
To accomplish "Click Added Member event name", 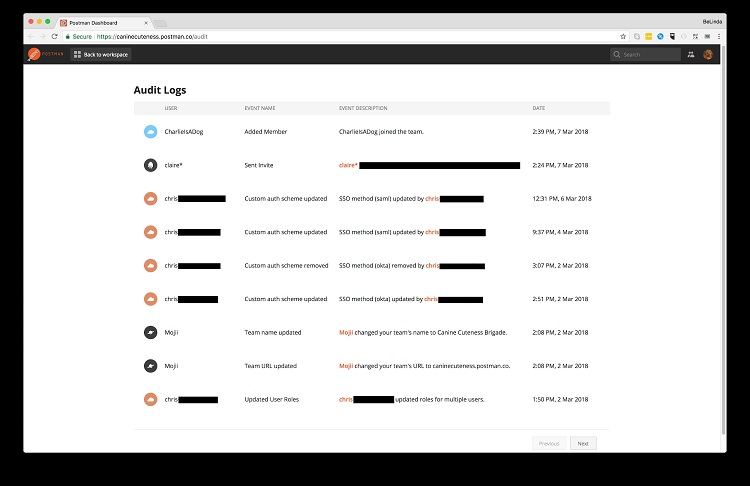I will pos(265,132).
